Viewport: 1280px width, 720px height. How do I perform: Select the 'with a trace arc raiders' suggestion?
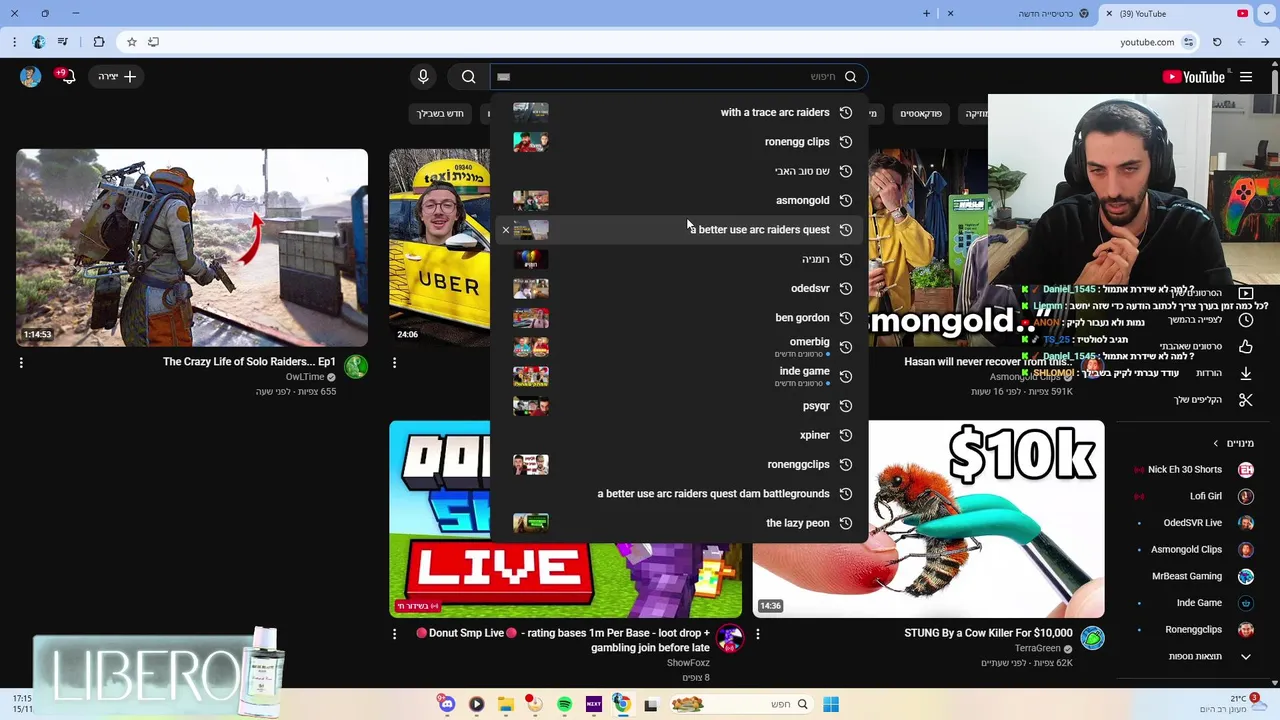tap(680, 113)
